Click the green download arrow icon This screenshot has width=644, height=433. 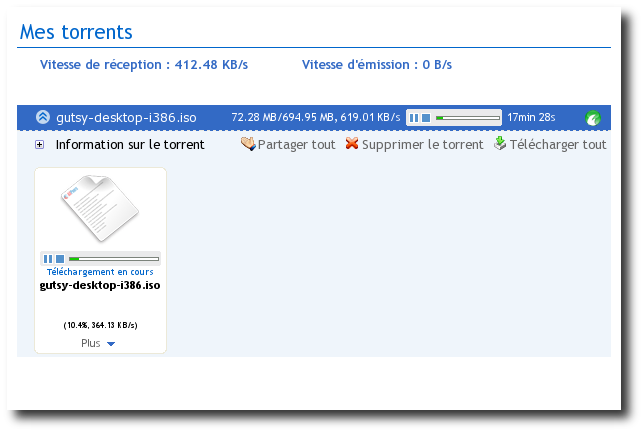(x=500, y=143)
